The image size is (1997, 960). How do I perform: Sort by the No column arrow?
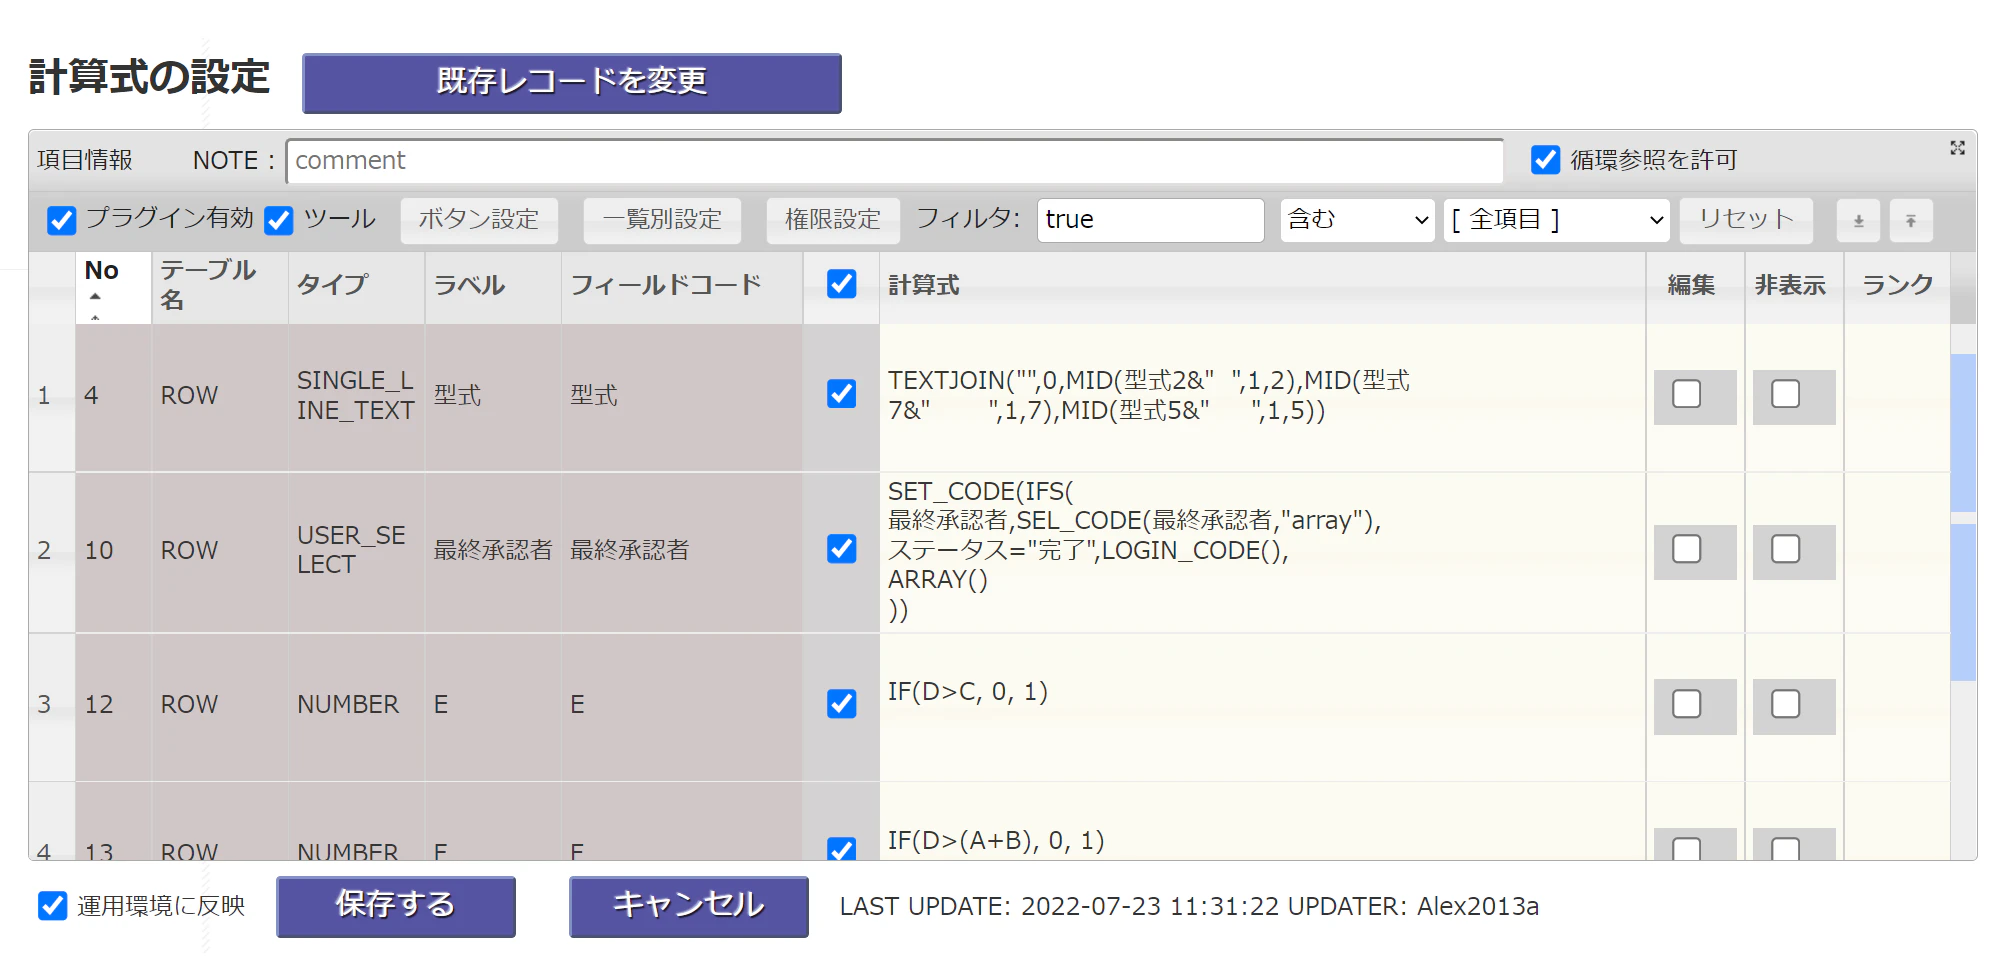(95, 297)
